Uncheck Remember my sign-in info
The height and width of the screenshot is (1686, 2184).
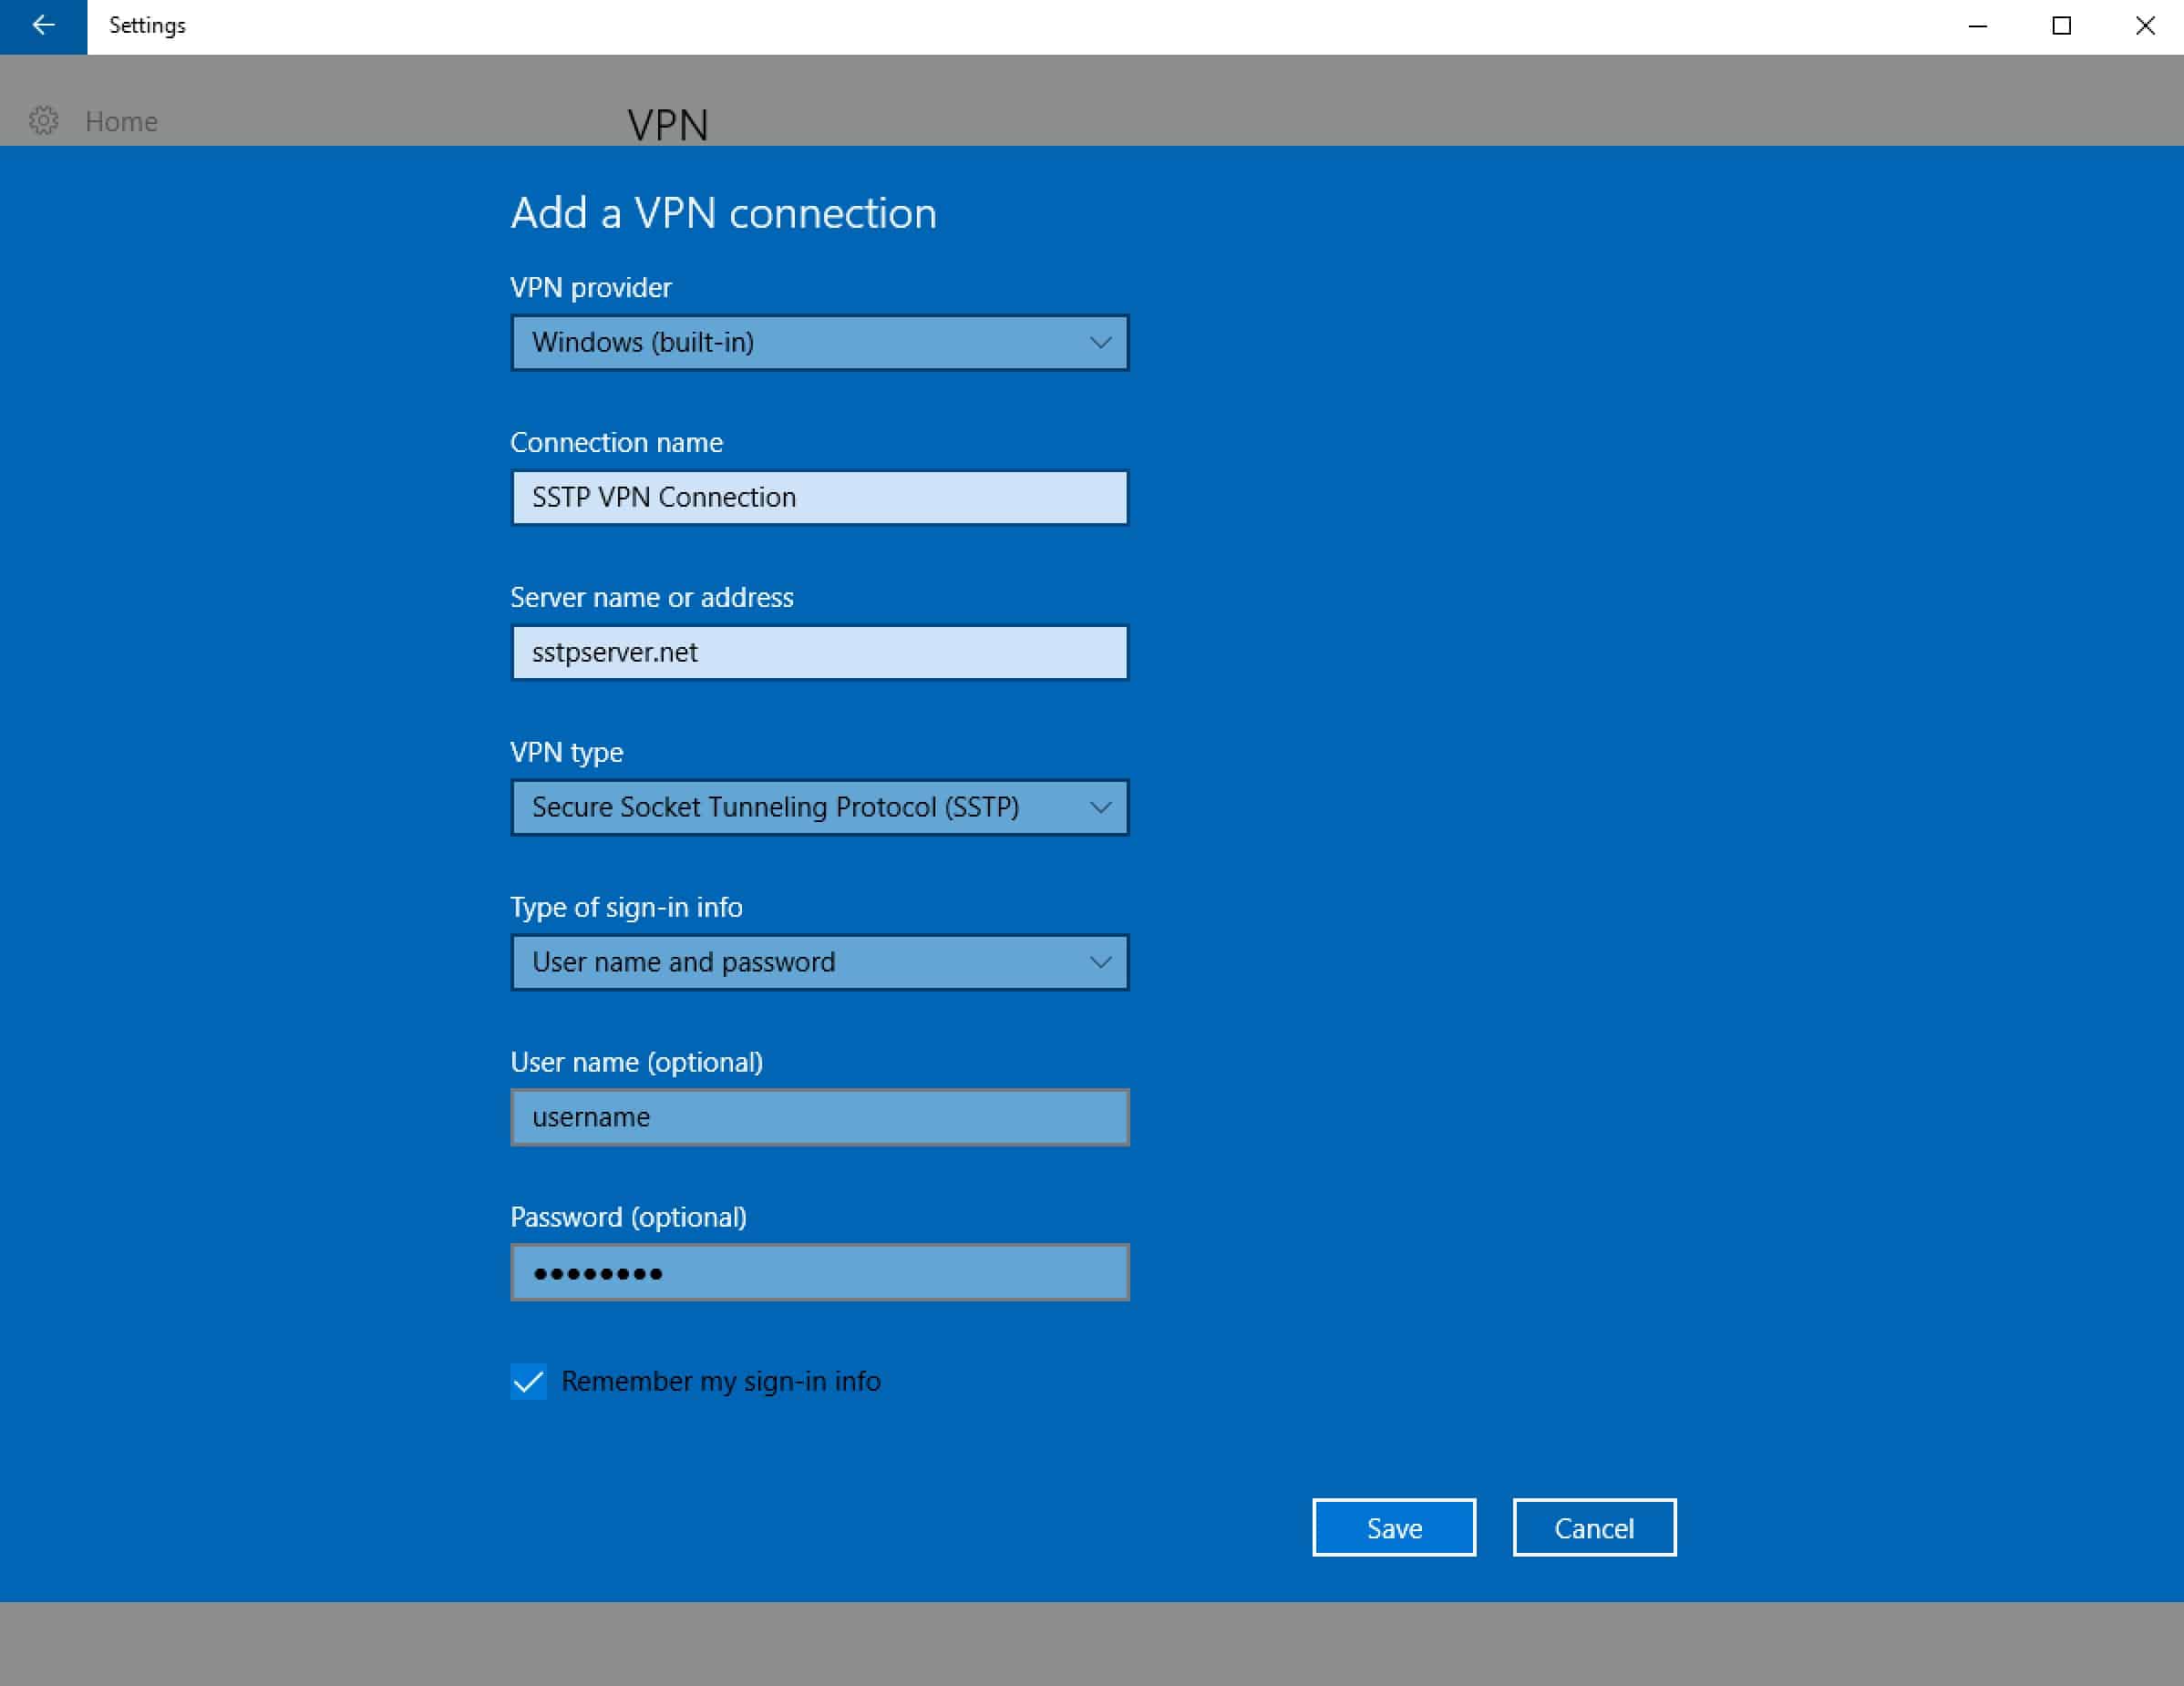pos(528,1382)
